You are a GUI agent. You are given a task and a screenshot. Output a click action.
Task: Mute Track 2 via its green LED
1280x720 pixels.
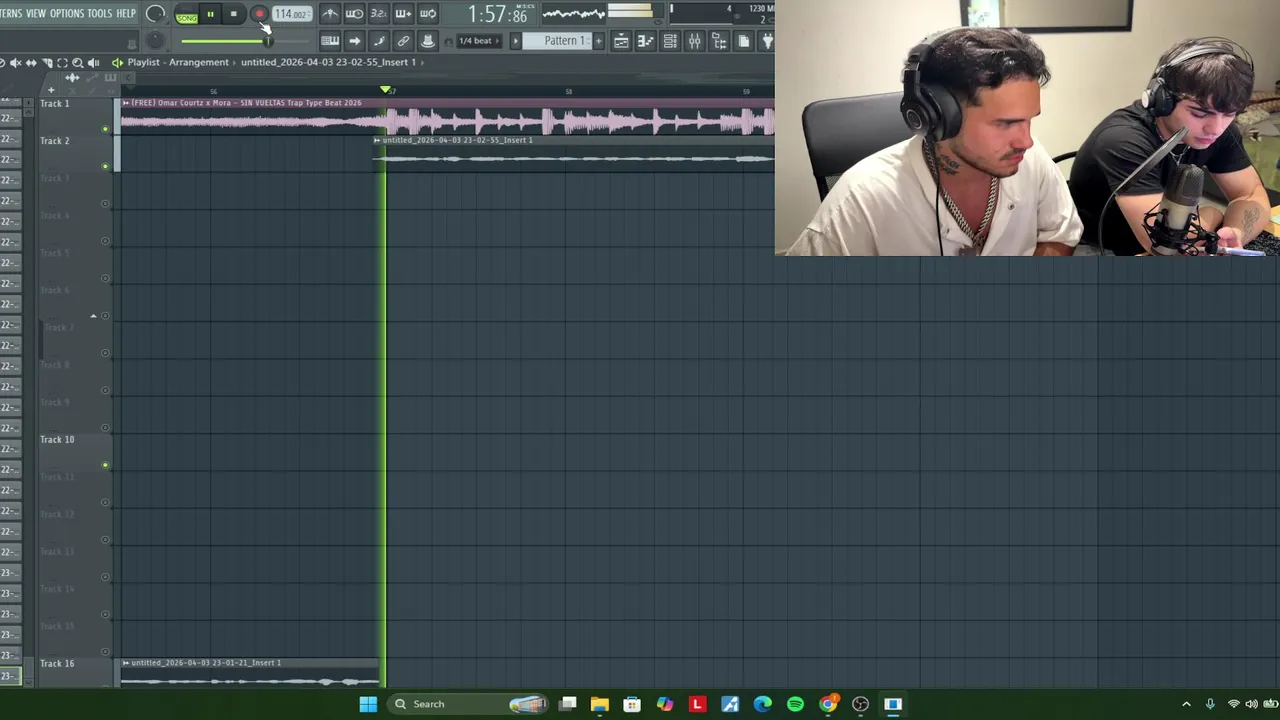tap(106, 166)
